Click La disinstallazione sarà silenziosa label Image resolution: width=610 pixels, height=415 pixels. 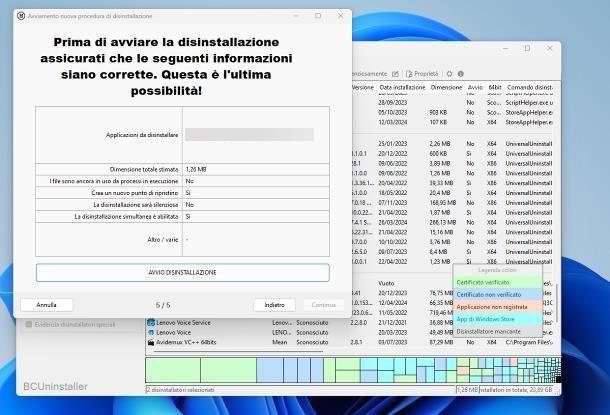coord(136,204)
